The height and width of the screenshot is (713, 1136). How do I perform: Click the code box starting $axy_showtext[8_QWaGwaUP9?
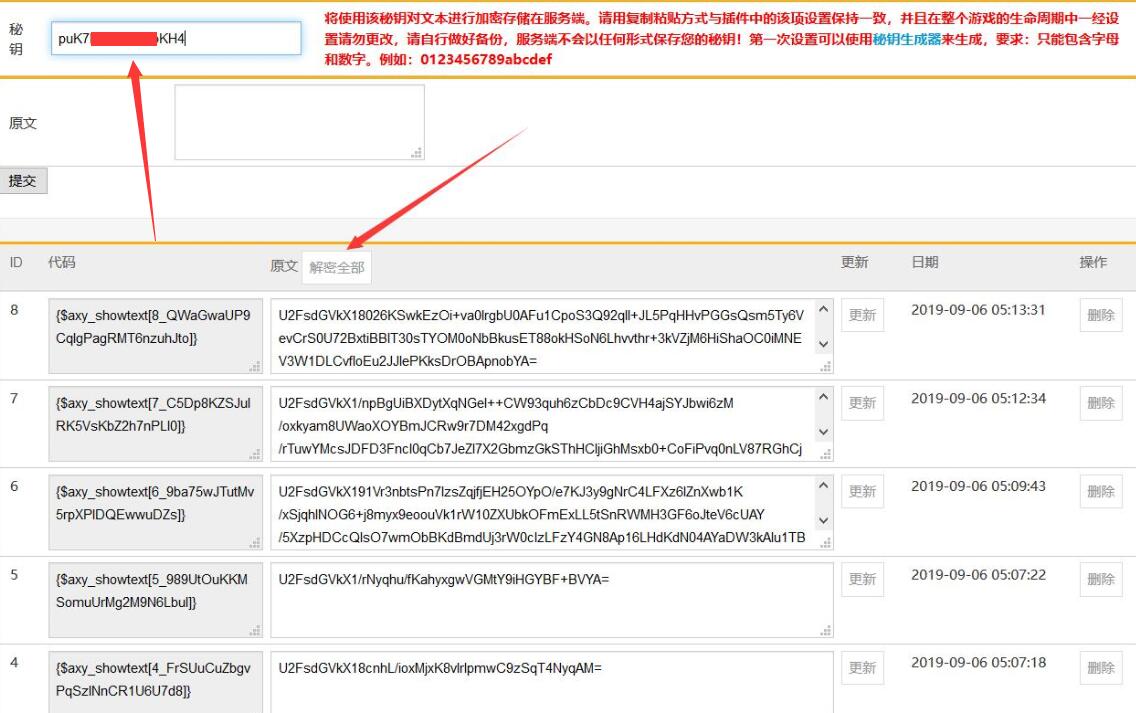(156, 336)
